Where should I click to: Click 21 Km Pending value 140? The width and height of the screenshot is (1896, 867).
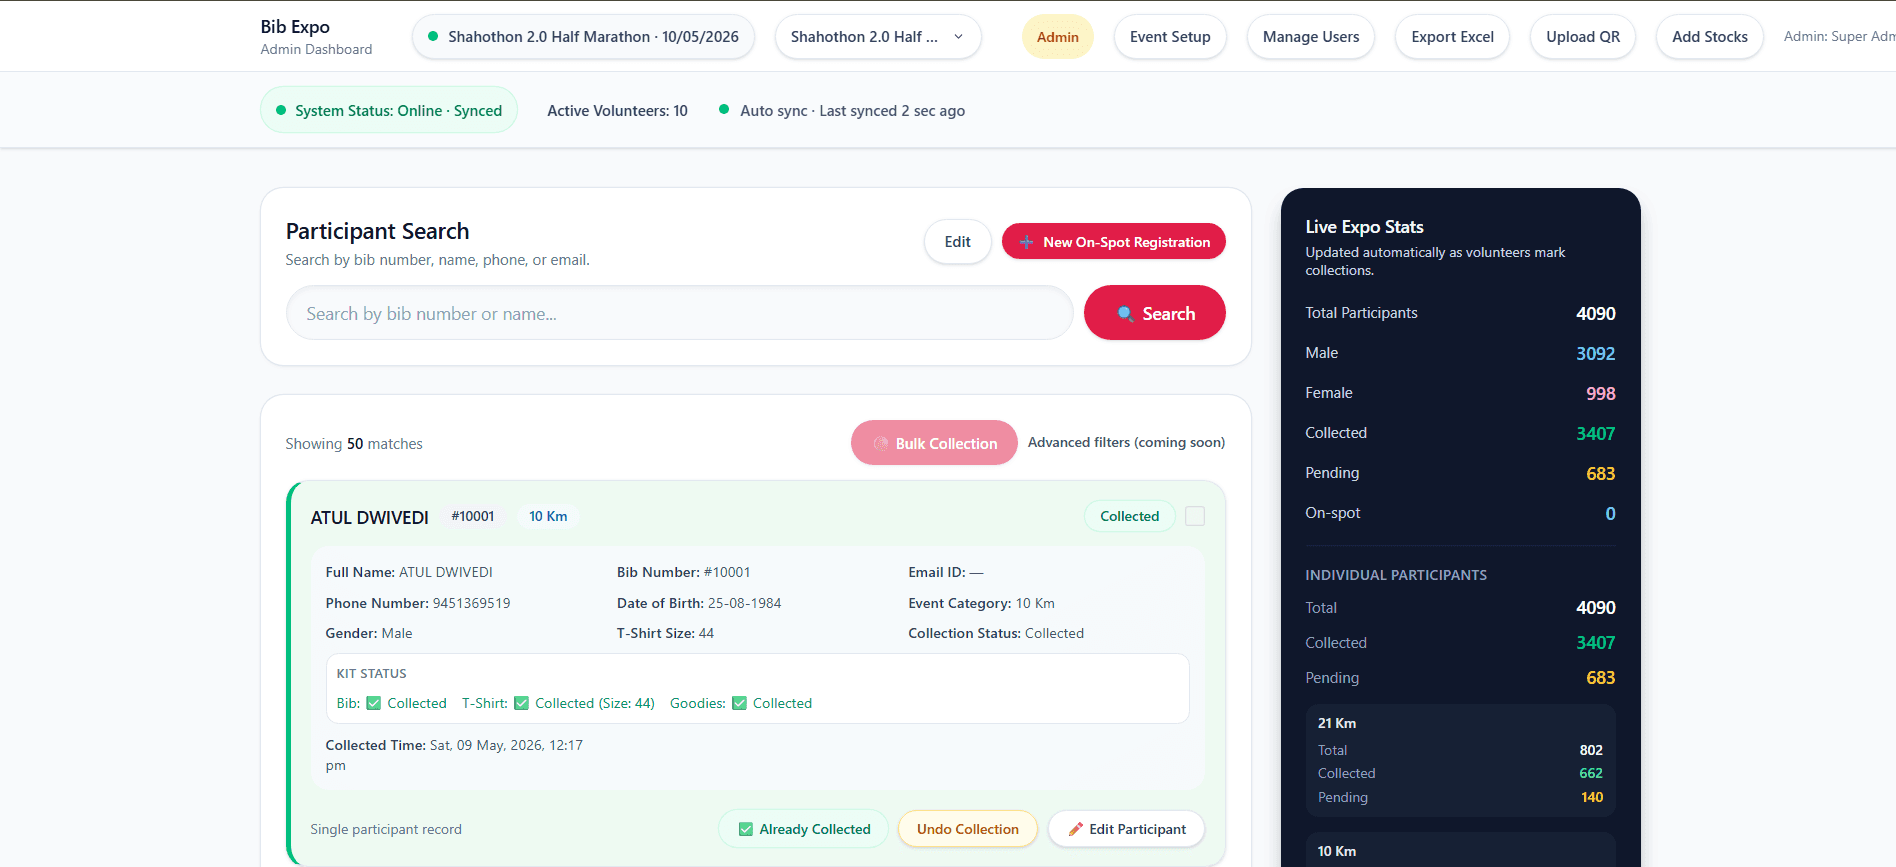[1592, 797]
